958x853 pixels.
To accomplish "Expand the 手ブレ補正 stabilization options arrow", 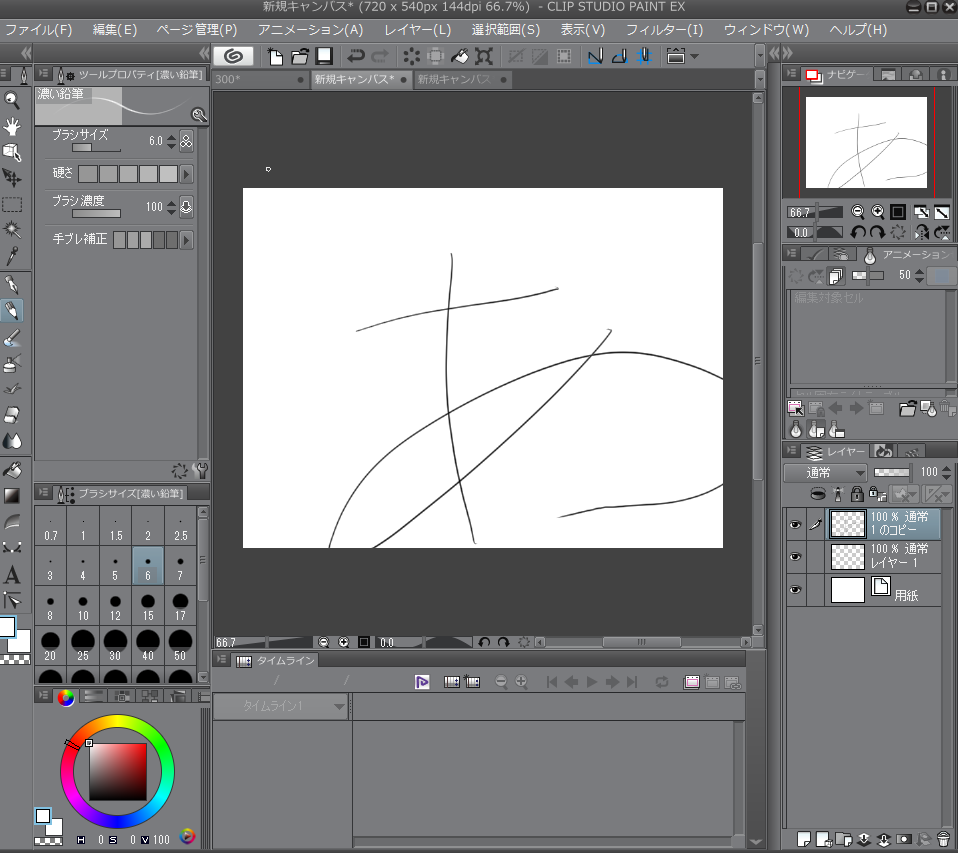I will pos(186,240).
